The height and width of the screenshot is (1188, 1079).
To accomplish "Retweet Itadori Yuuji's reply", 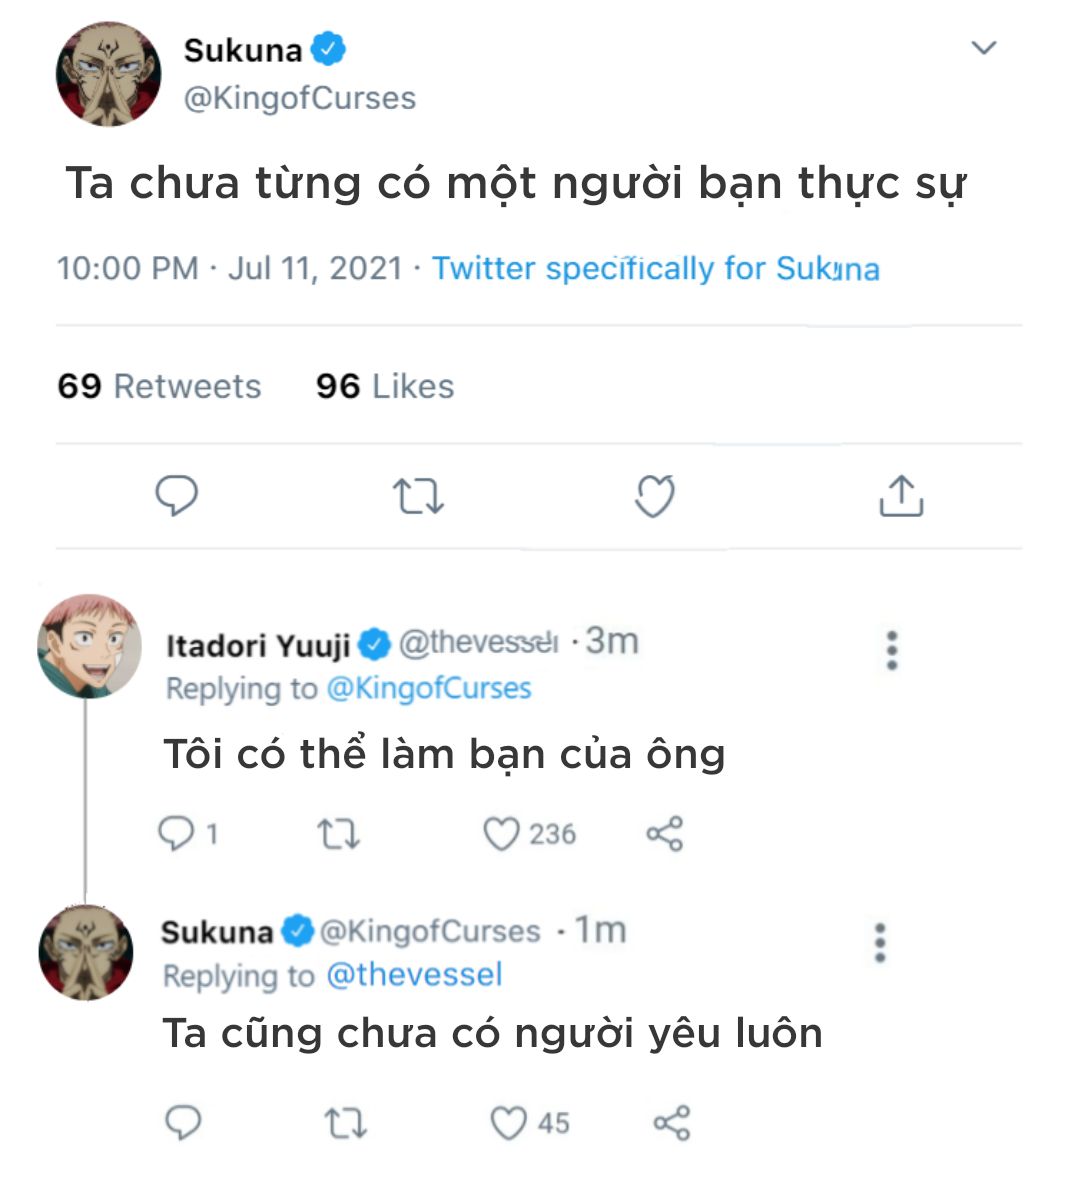I will tap(339, 833).
